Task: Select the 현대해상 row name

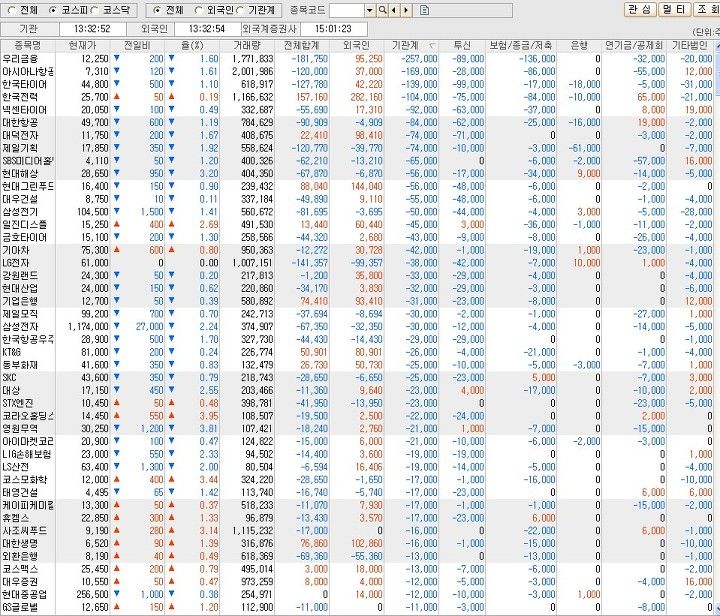Action: [20, 174]
